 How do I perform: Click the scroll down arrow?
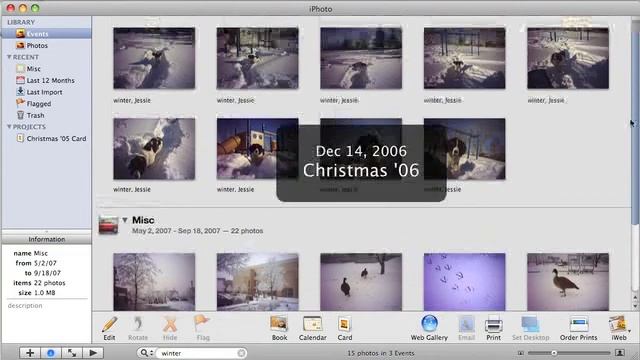[635, 306]
